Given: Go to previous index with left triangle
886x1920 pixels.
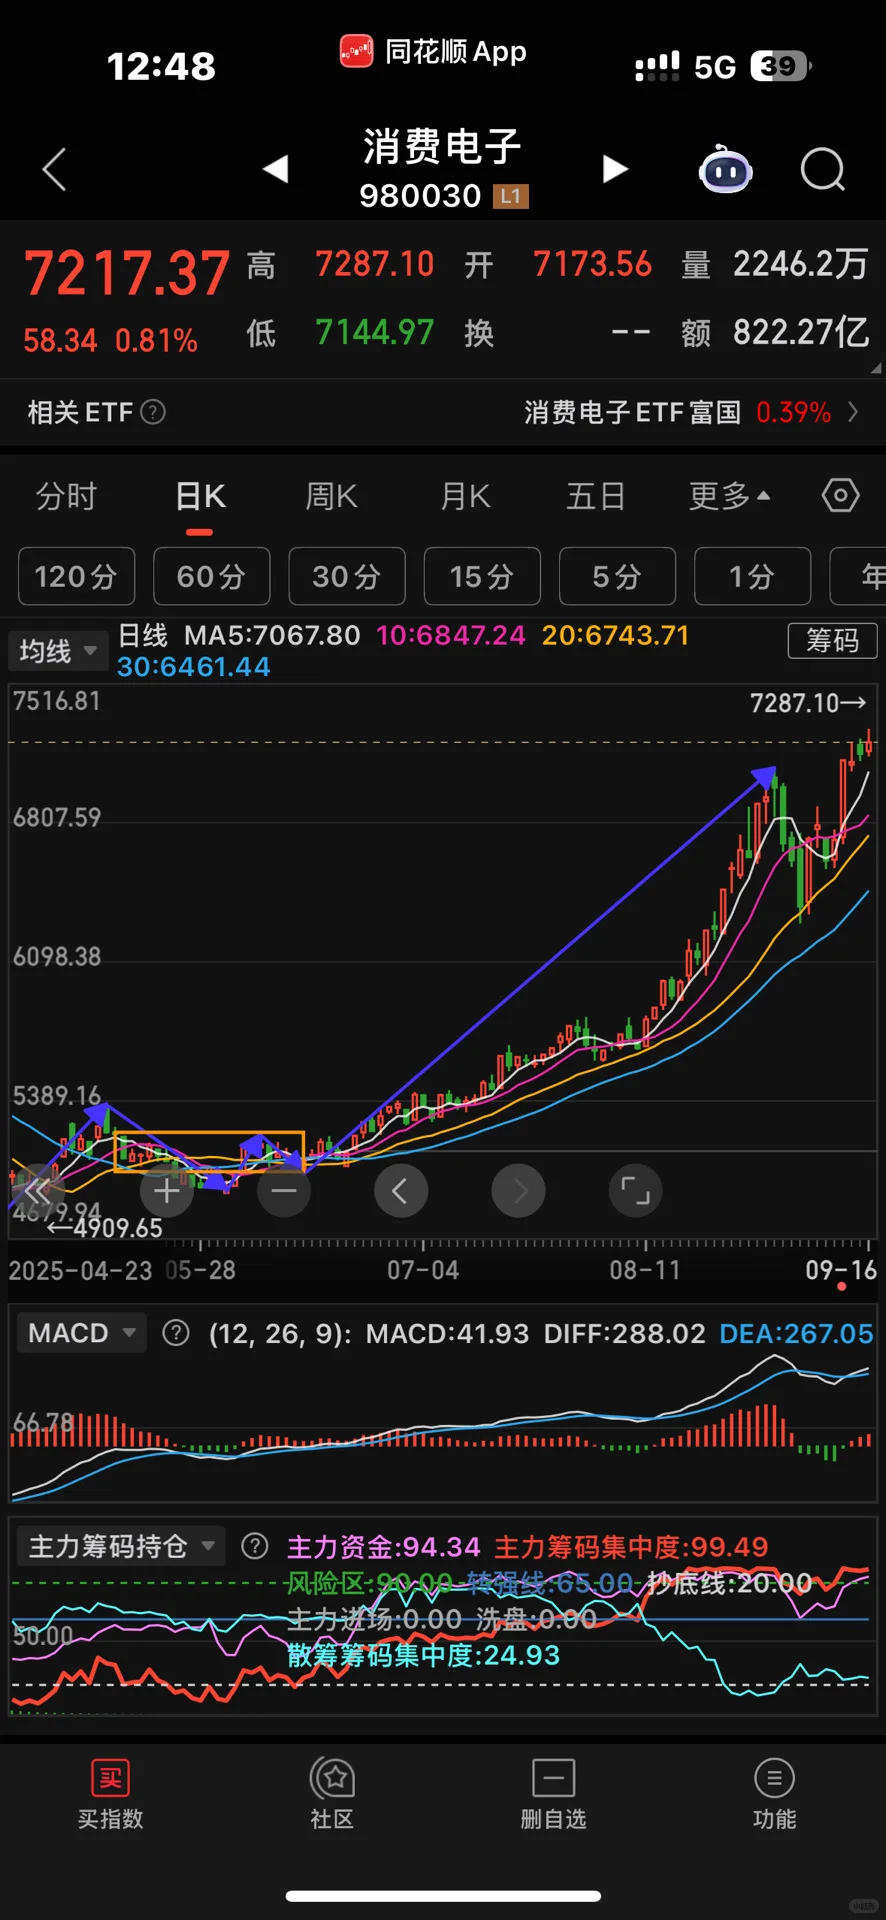Looking at the screenshot, I should tap(275, 169).
